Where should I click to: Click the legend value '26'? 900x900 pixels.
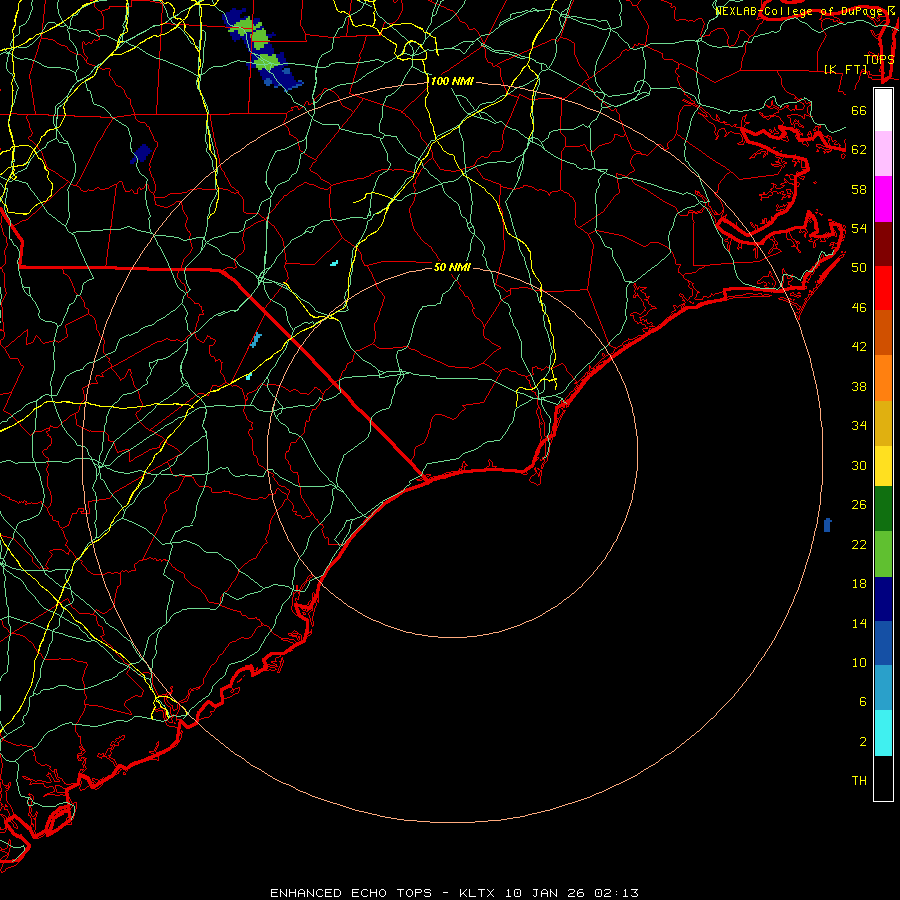(x=859, y=505)
